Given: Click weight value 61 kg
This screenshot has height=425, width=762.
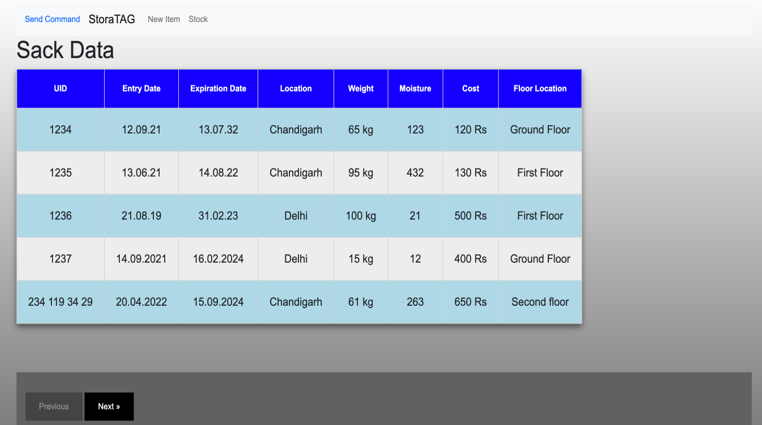Looking at the screenshot, I should pyautogui.click(x=361, y=302).
